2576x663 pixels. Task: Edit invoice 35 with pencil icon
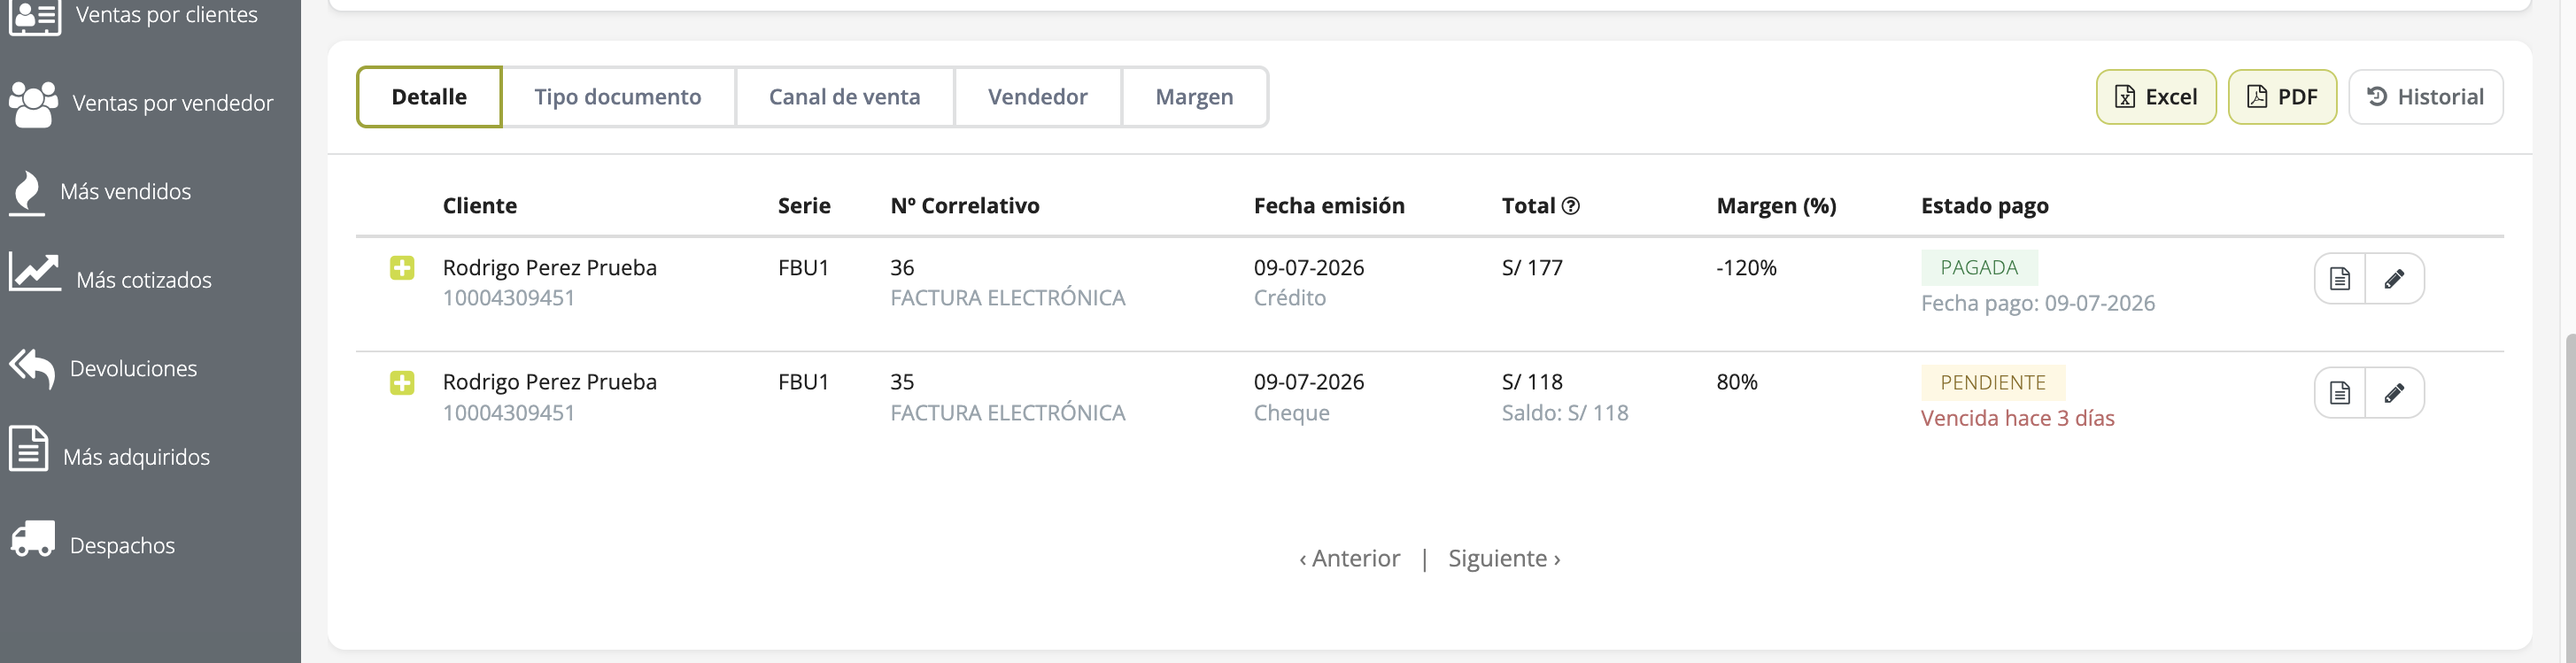(x=2394, y=393)
